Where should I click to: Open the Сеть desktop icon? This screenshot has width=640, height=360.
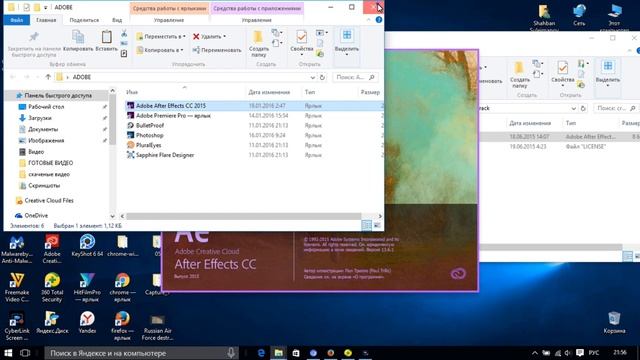point(579,15)
